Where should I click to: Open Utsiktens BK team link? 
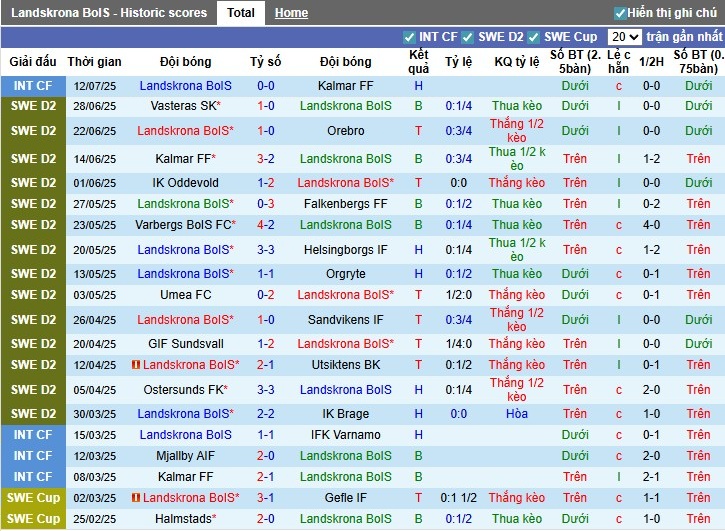click(345, 365)
